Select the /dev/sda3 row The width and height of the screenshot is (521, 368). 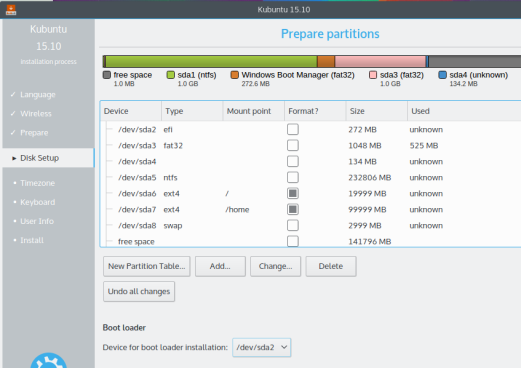pyautogui.click(x=311, y=145)
